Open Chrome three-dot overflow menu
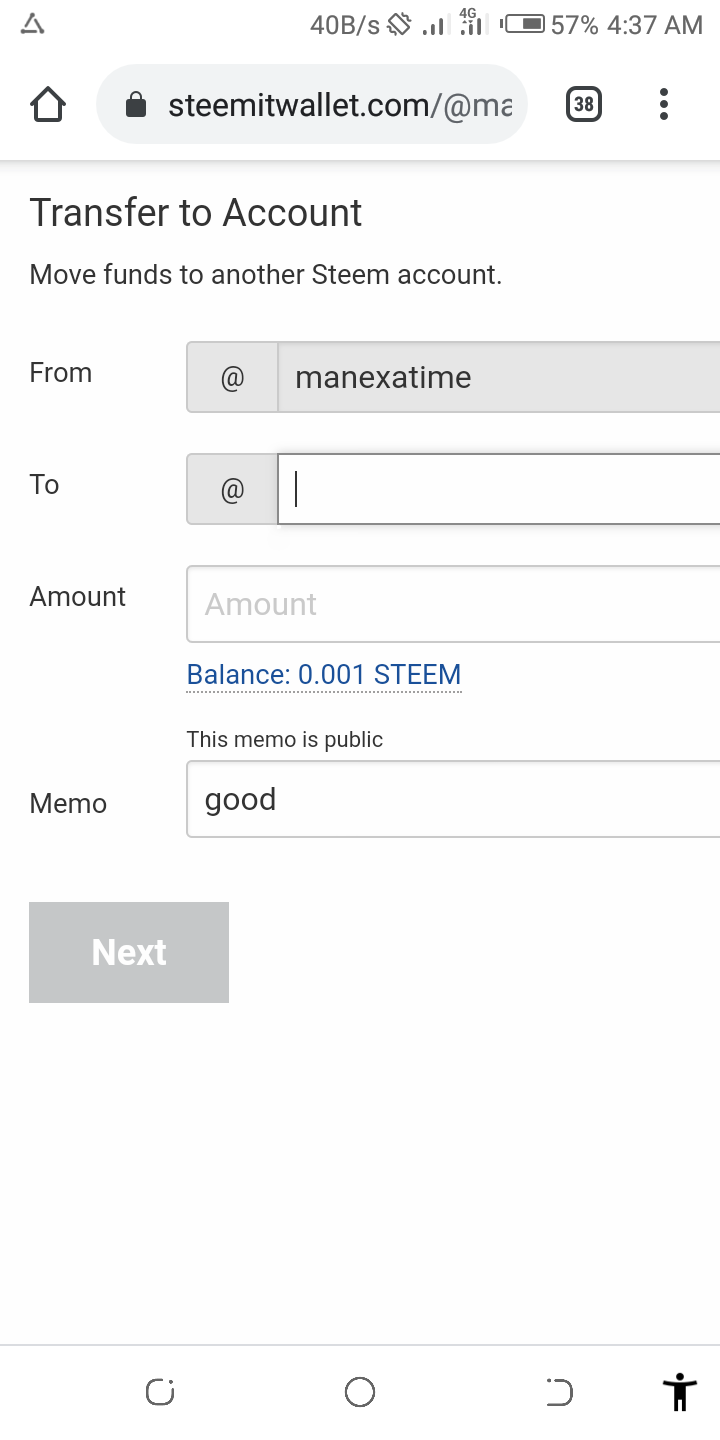 click(x=664, y=104)
